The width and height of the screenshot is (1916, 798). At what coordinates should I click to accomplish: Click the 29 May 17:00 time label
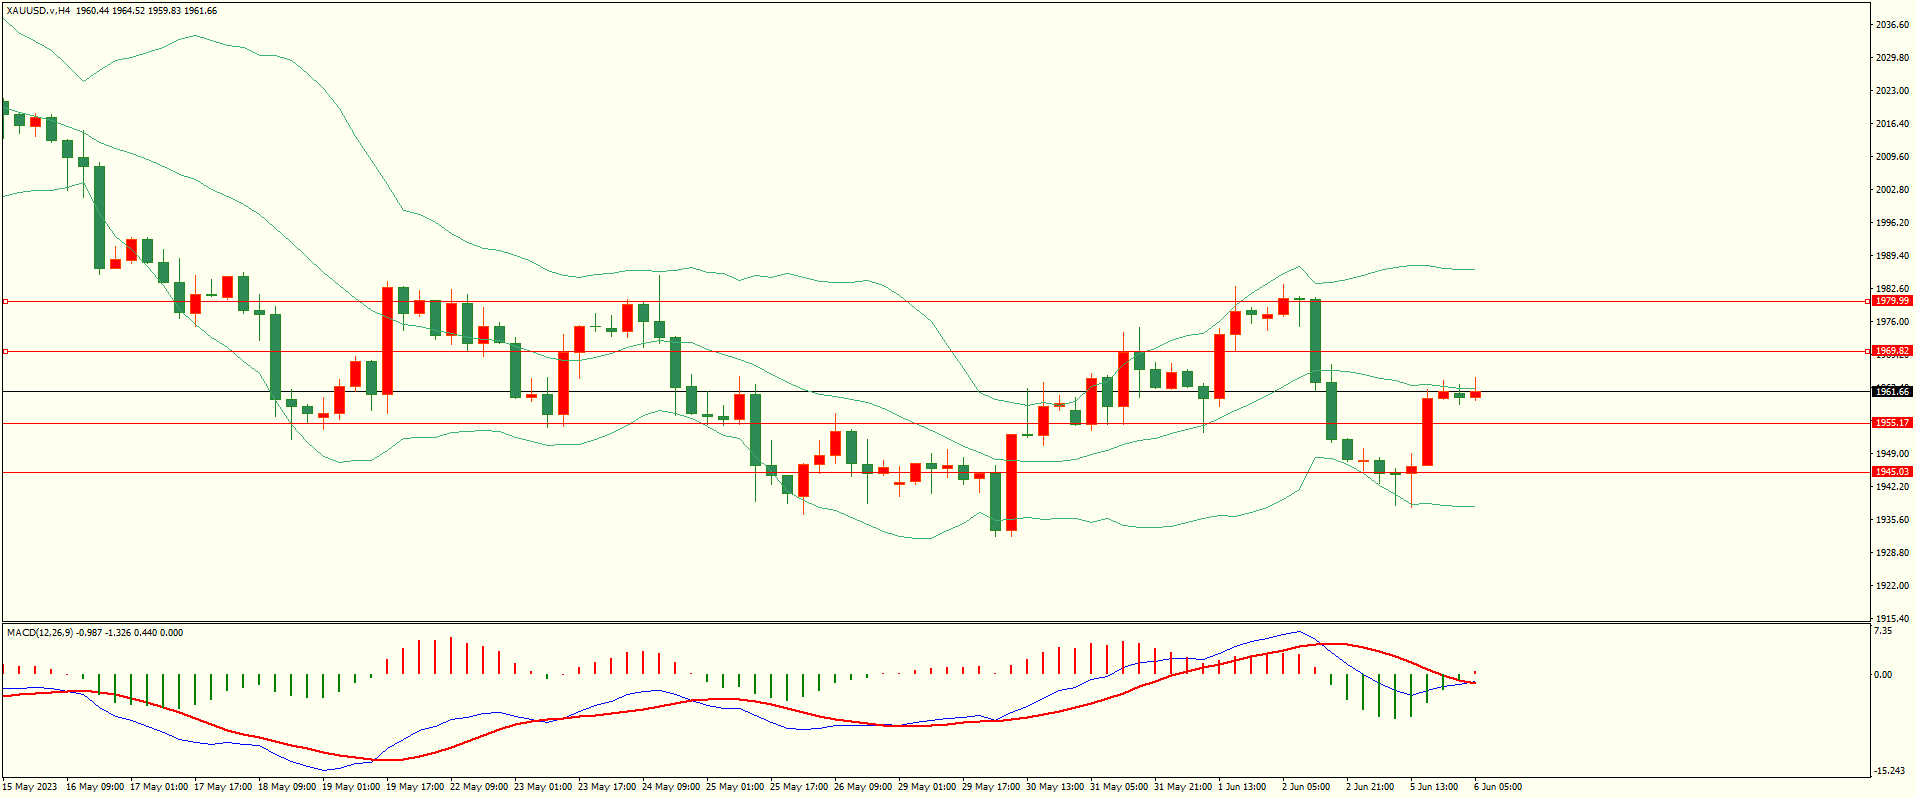tap(991, 787)
